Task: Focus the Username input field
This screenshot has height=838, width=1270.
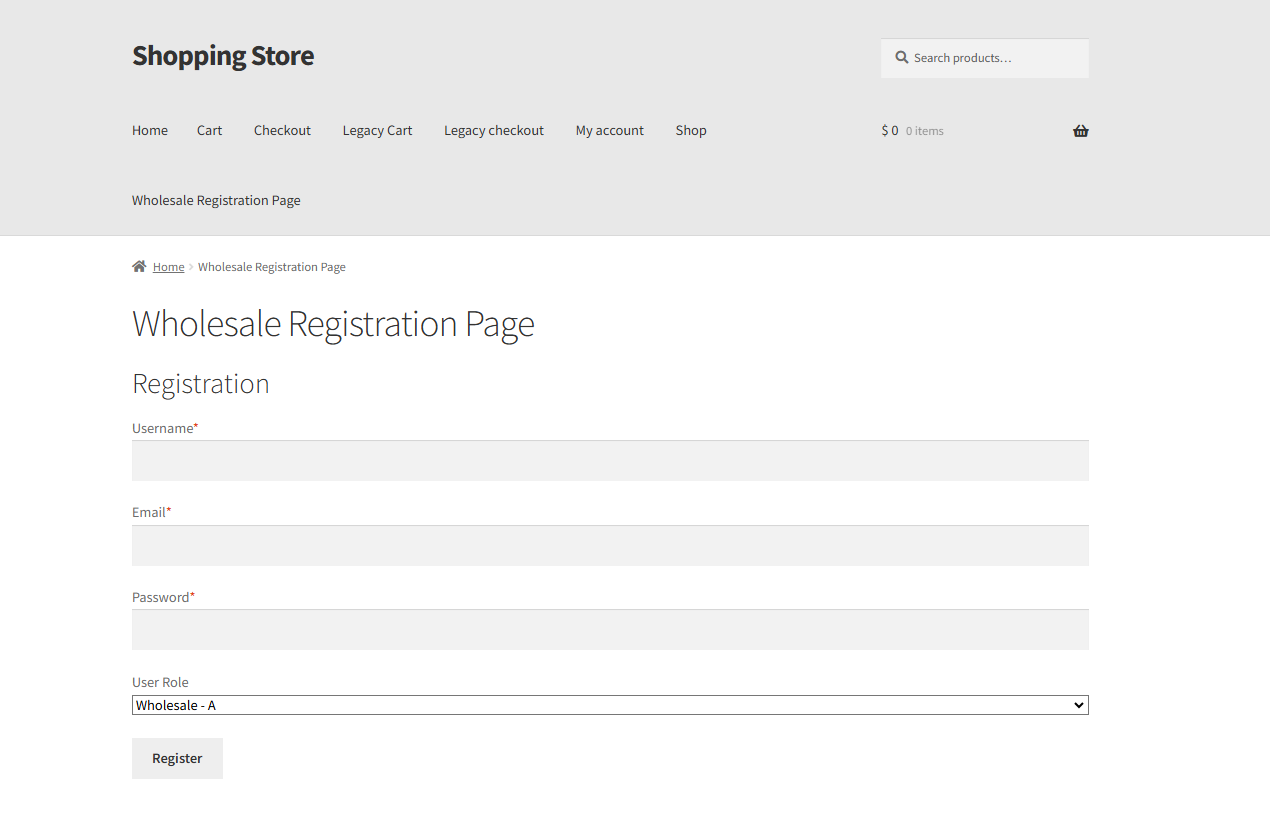Action: 610,461
